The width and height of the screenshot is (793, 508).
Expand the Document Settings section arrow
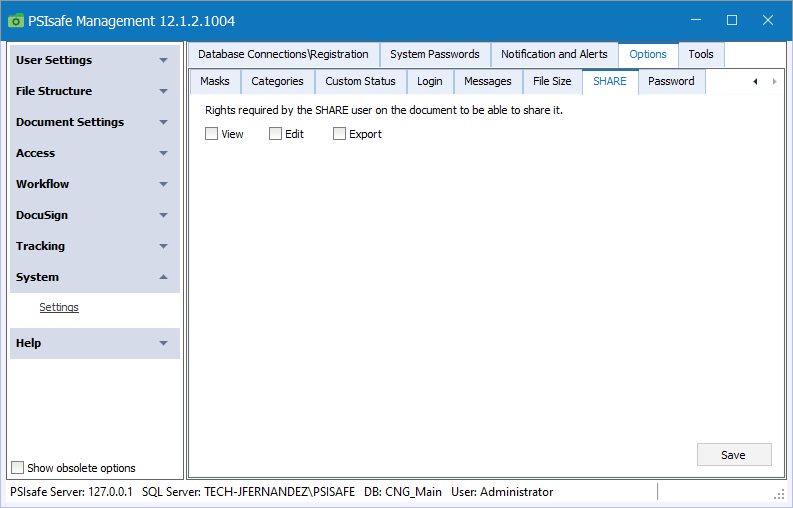163,122
